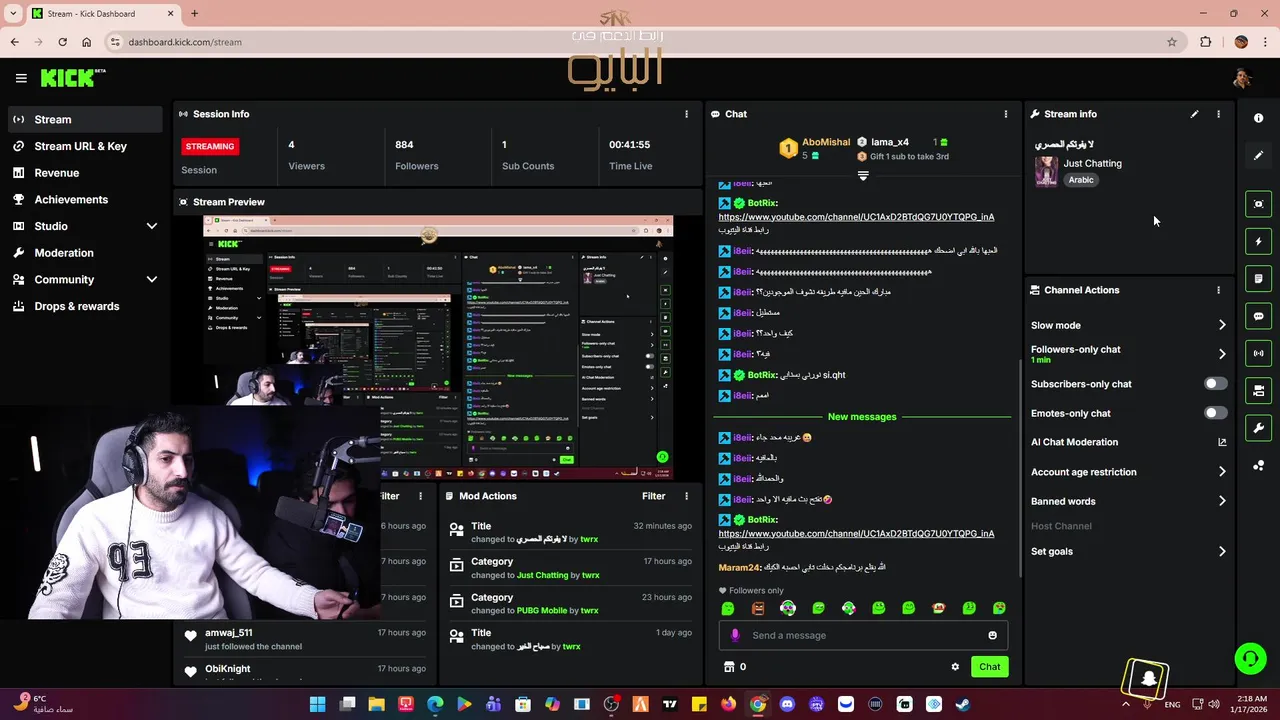Click the green support headset button

pyautogui.click(x=1250, y=658)
